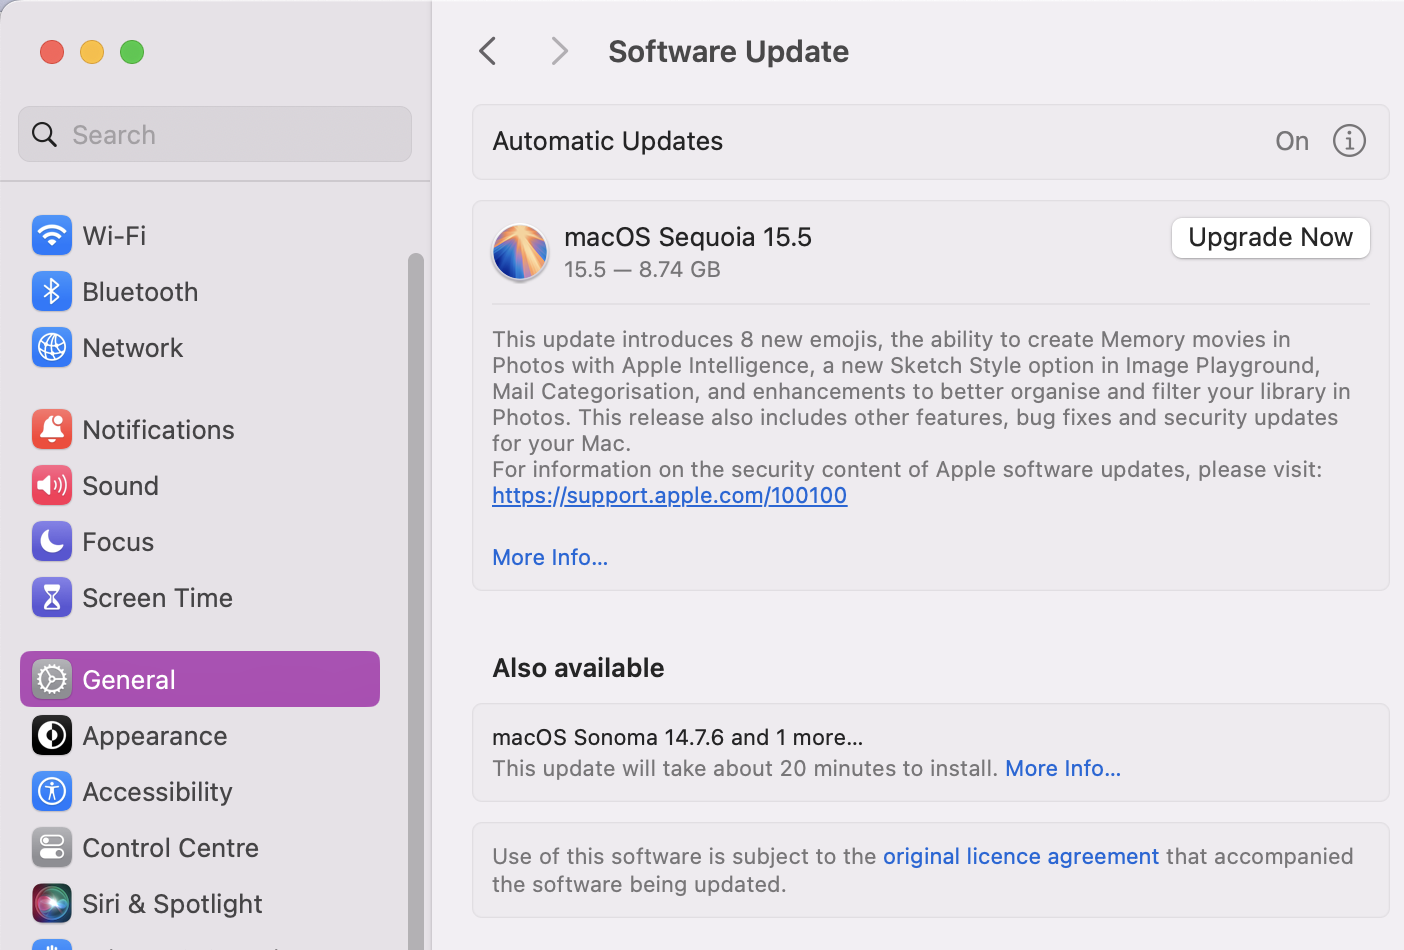Screen dimensions: 1404x950
Task: Switch to Appearance settings
Action: coord(154,735)
